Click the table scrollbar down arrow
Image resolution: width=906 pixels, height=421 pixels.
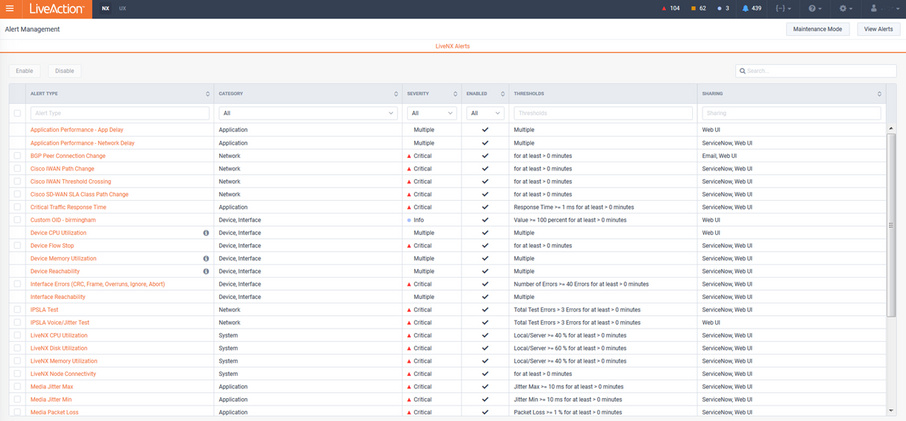coord(891,410)
